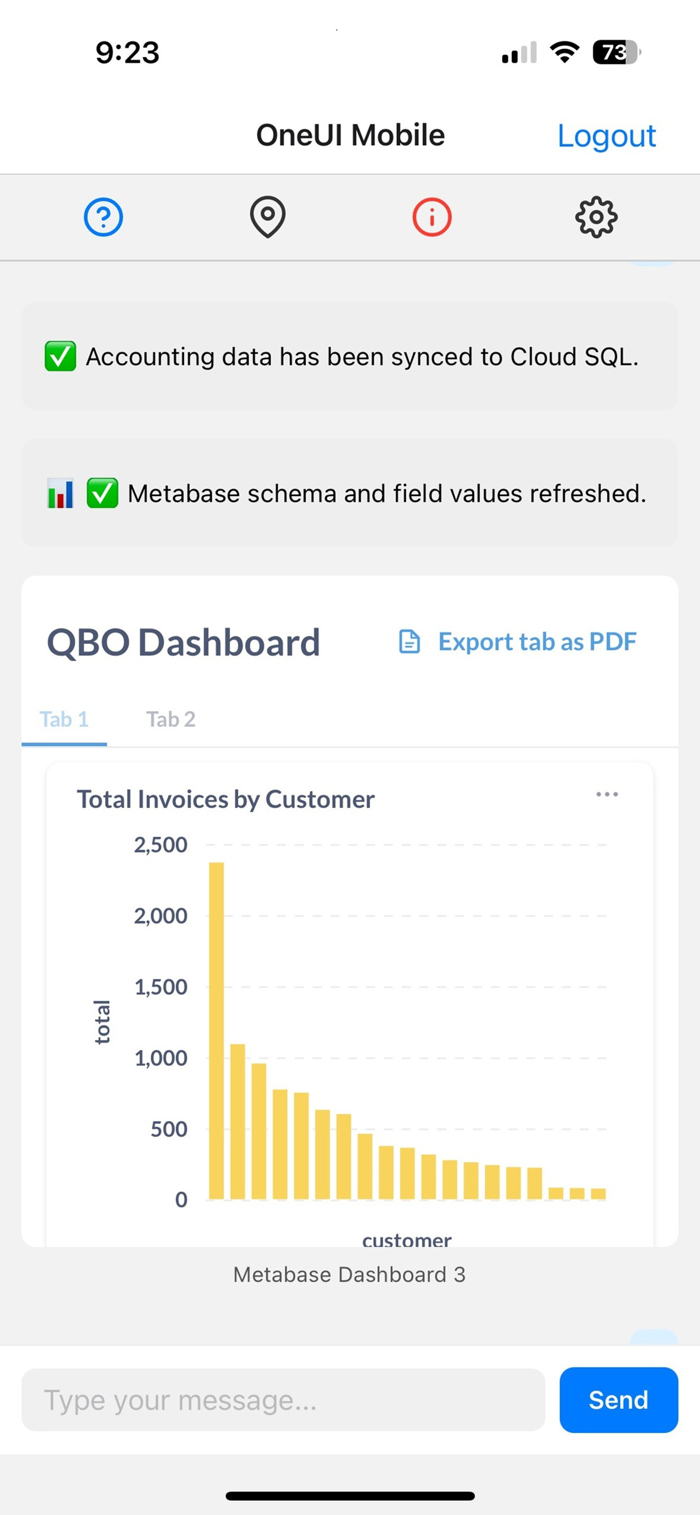Tap the blue help question mark icon
700x1515 pixels.
tap(103, 217)
